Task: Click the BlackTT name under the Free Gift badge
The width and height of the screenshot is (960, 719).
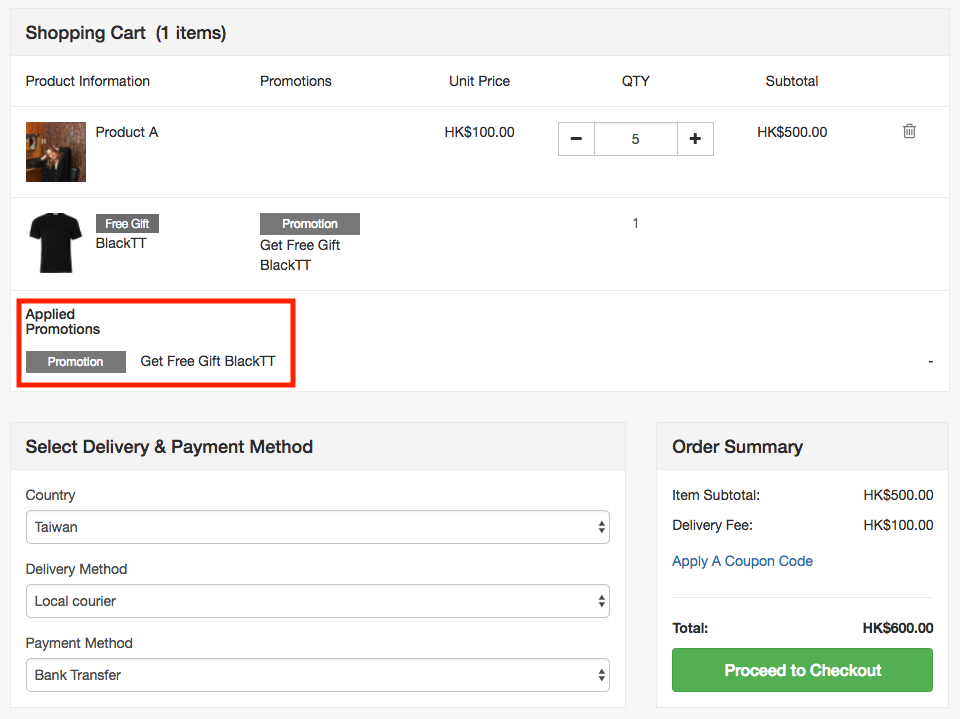Action: tap(121, 243)
